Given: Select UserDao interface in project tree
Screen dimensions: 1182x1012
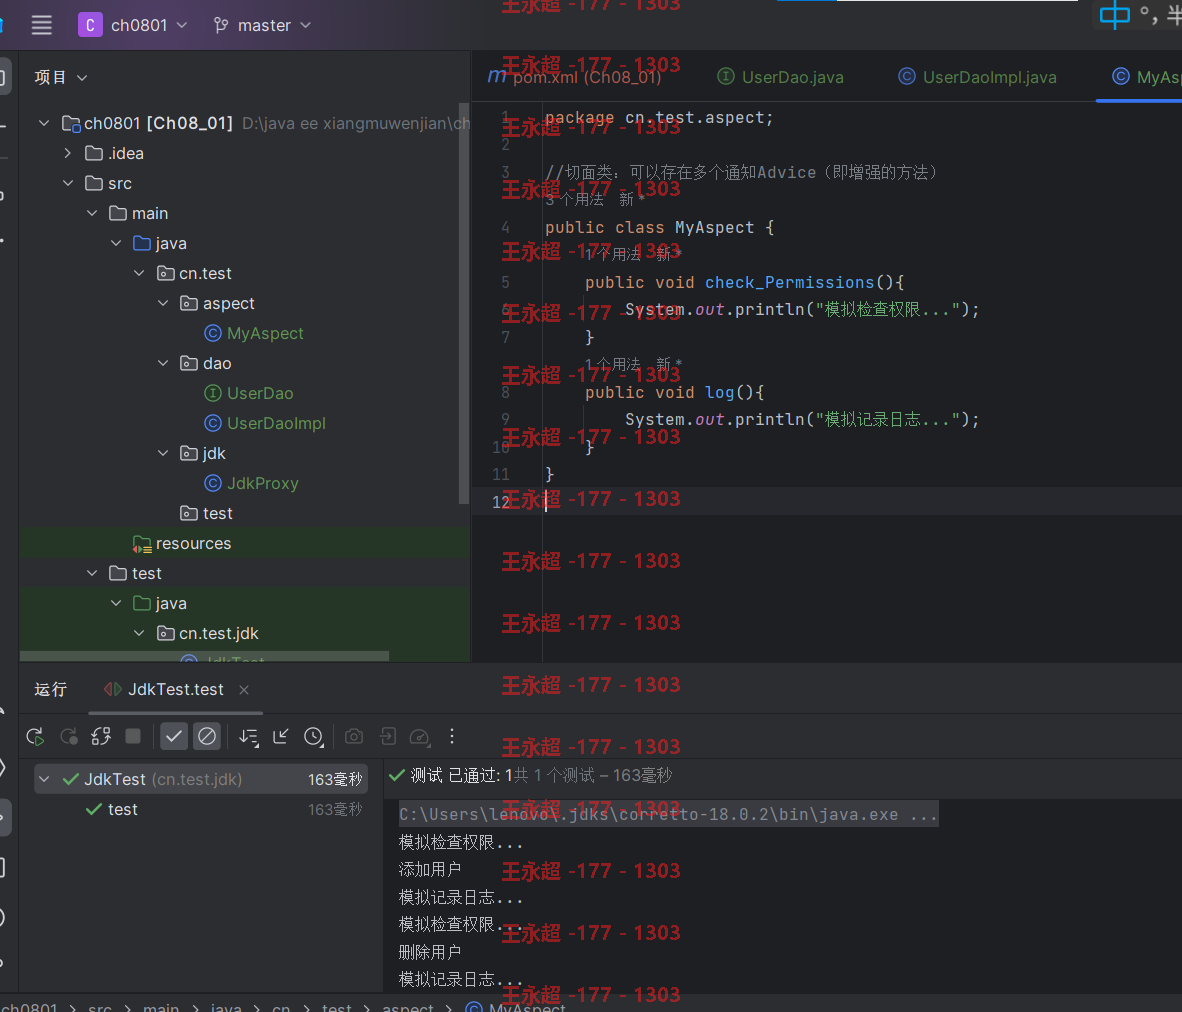Looking at the screenshot, I should point(249,394).
